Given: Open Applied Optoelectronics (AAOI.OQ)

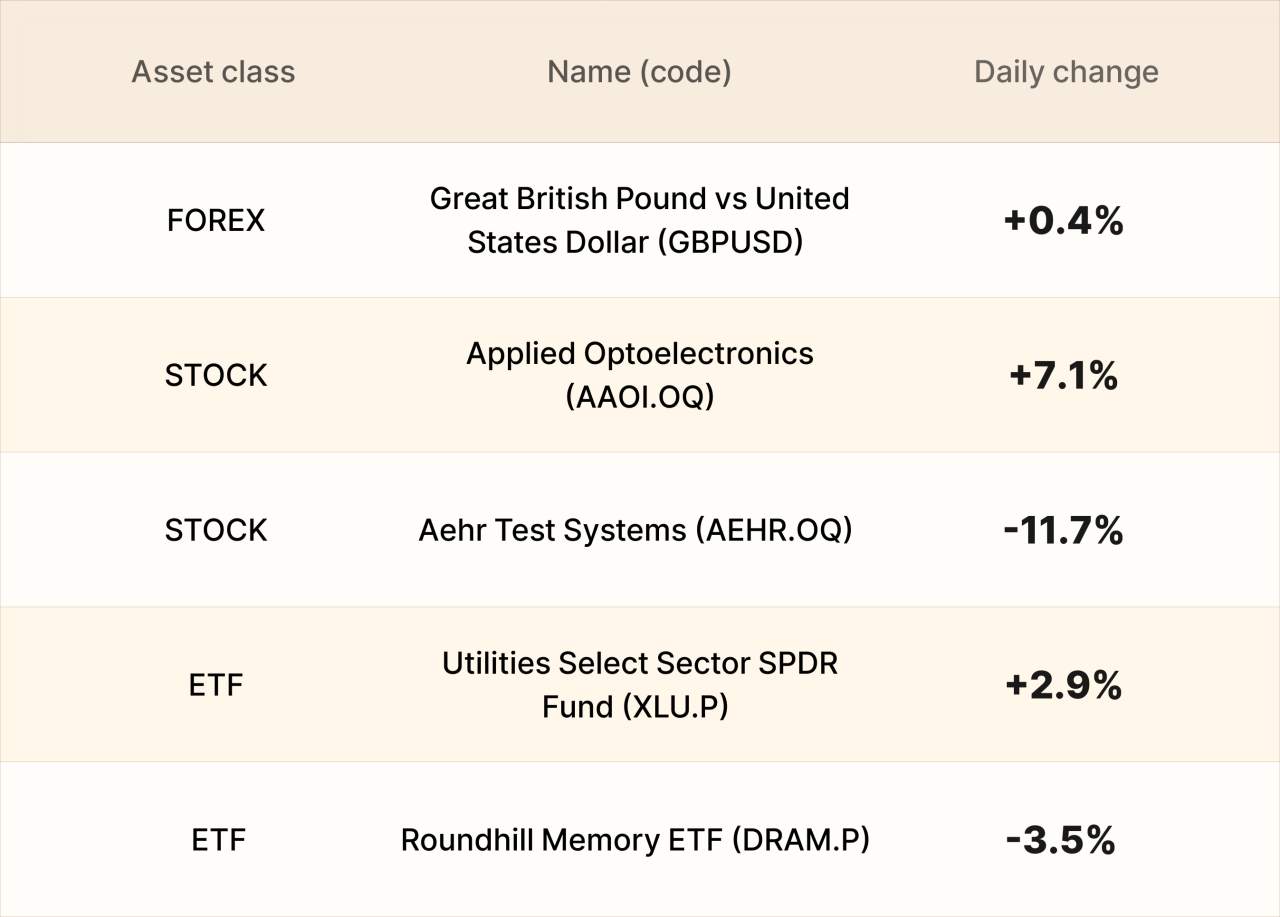Looking at the screenshot, I should 639,375.
